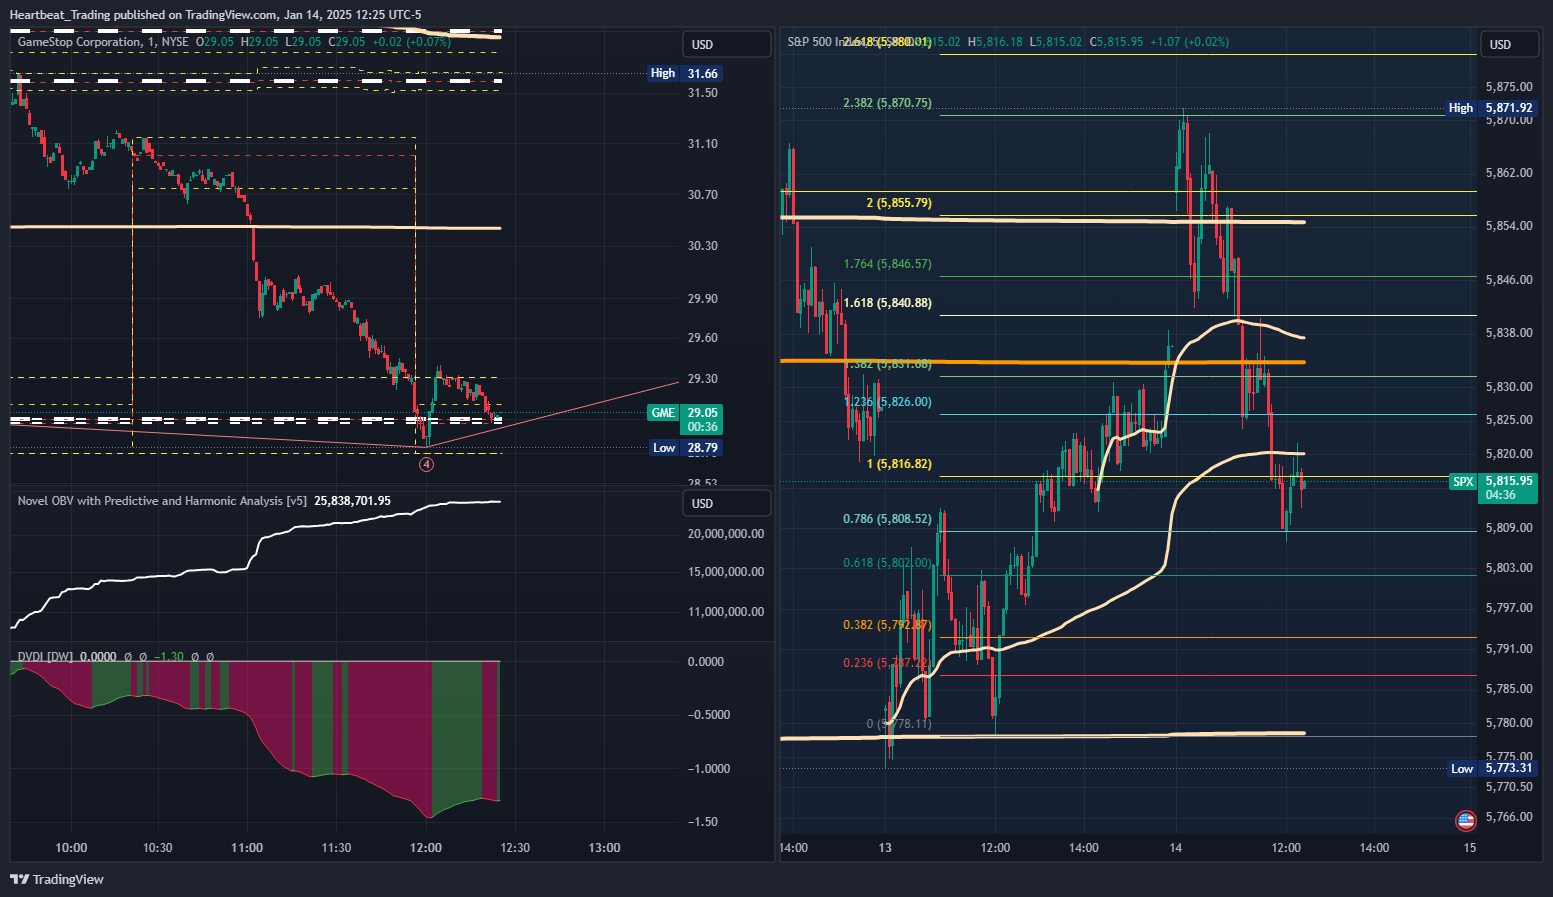1553x897 pixels.
Task: Click the 11:30 time label on GME axis
Action: (336, 848)
